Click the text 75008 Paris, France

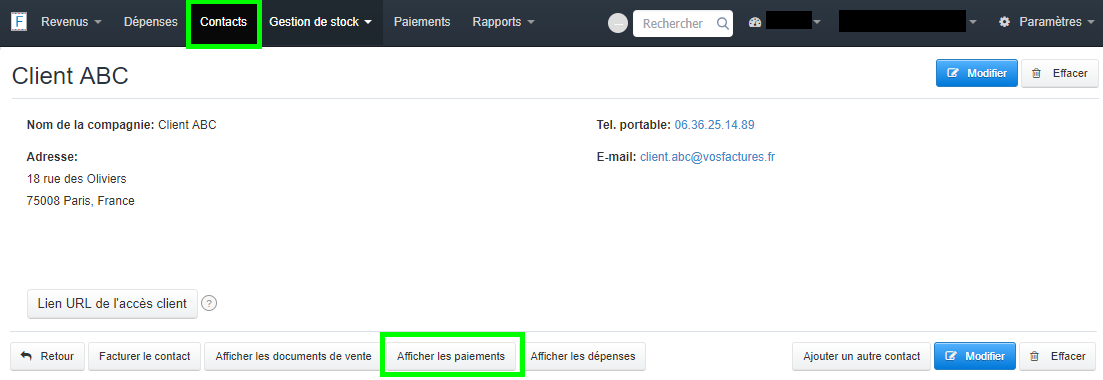point(81,201)
